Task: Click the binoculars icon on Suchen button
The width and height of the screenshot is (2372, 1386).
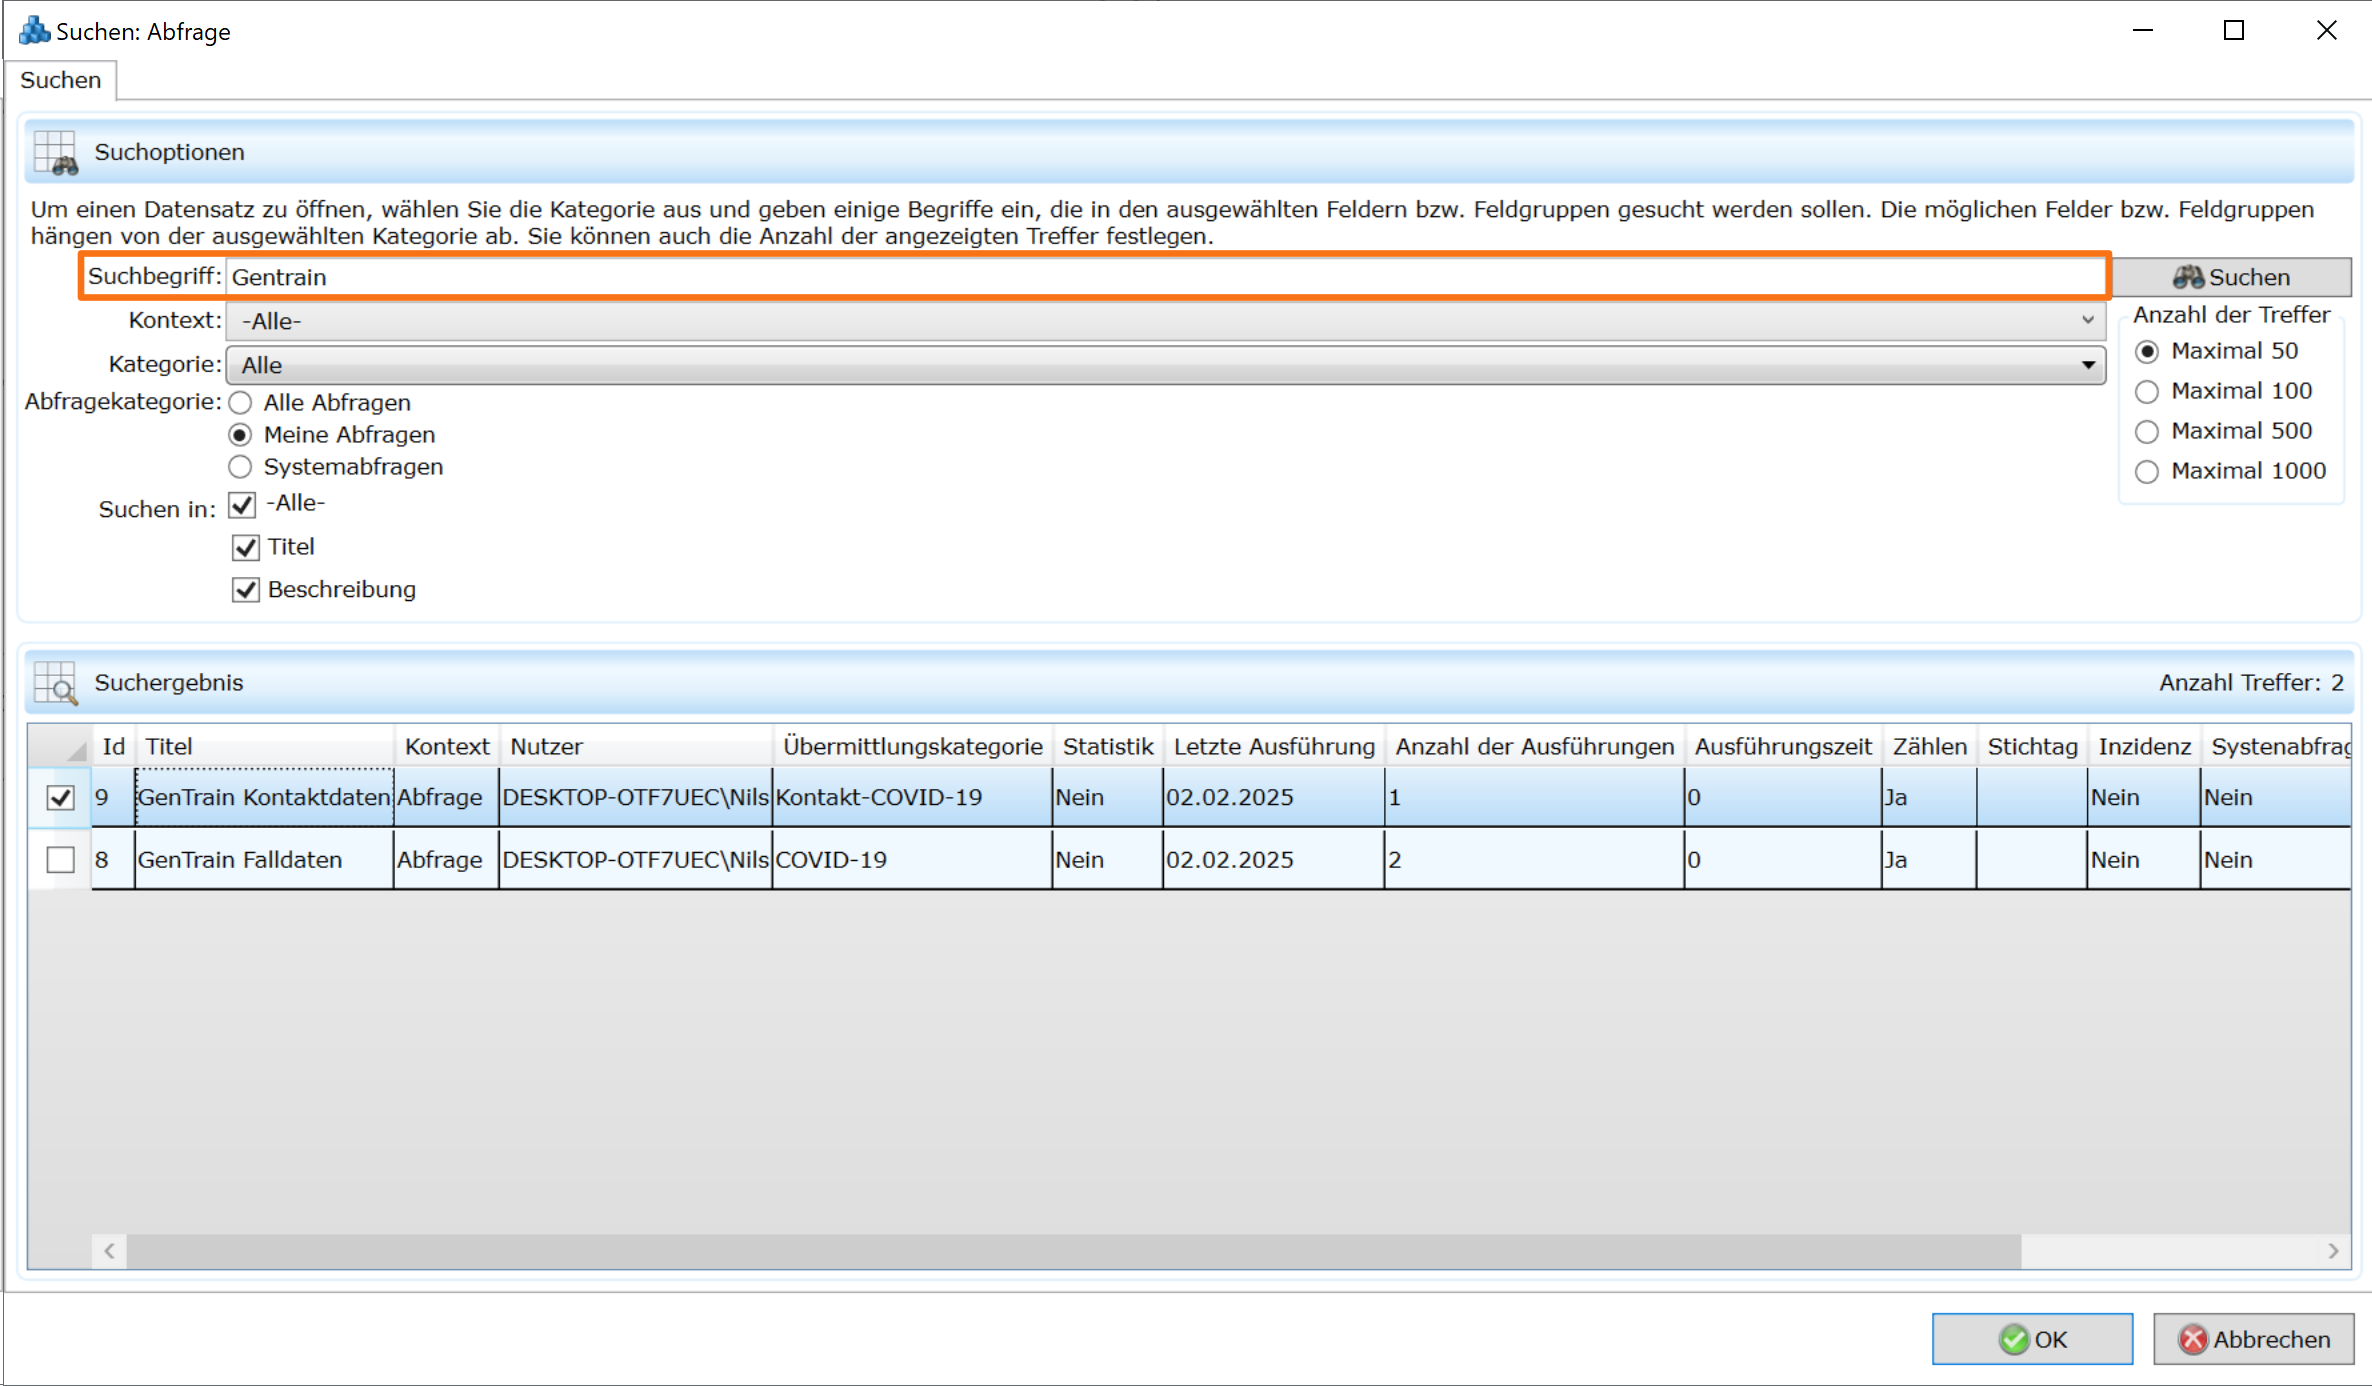Action: [x=2188, y=277]
